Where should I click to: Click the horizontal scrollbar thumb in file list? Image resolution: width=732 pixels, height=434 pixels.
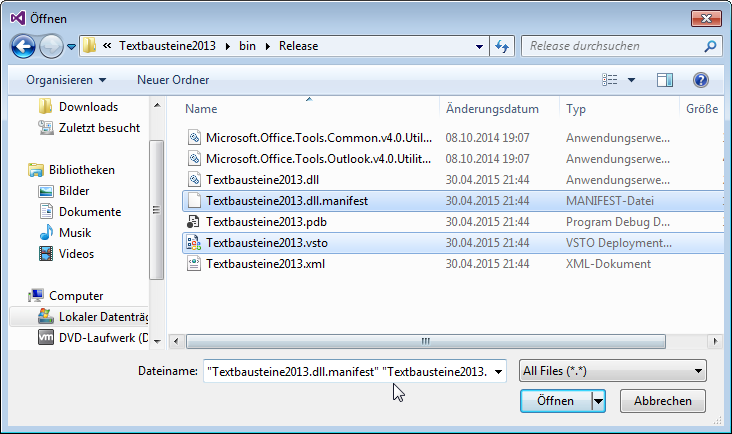[425, 341]
